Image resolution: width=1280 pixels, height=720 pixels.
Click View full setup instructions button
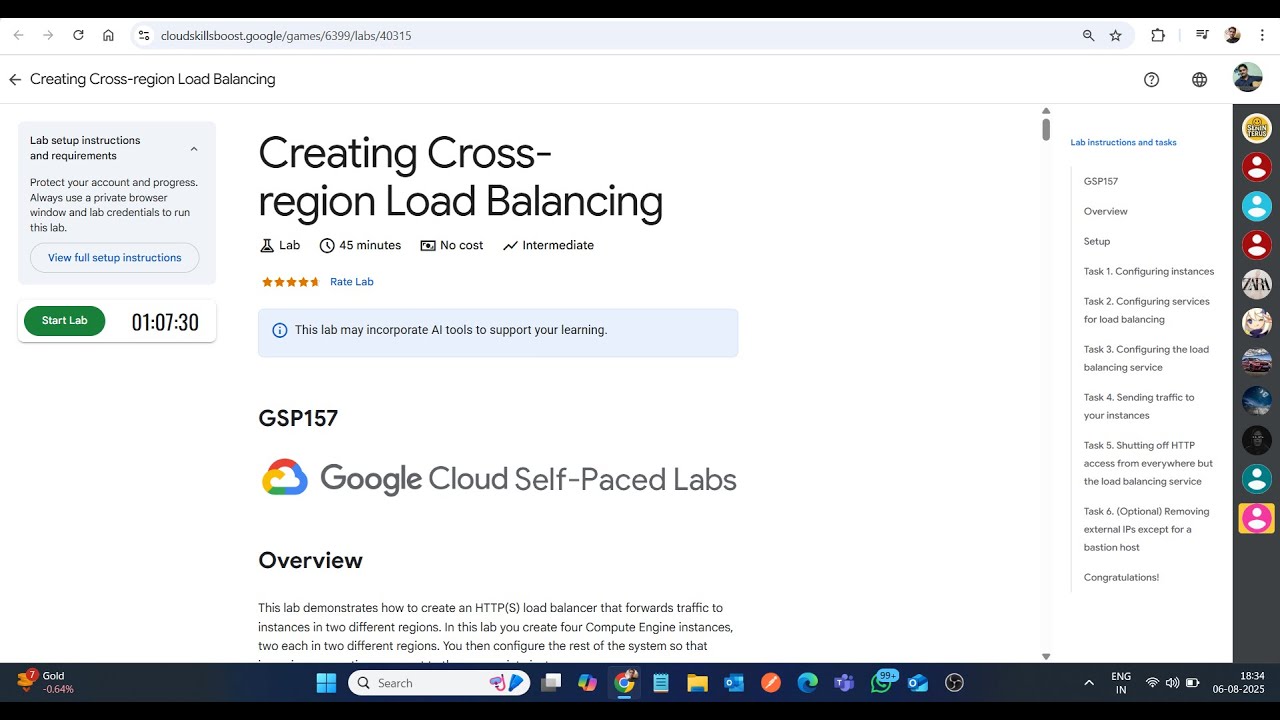tap(115, 258)
